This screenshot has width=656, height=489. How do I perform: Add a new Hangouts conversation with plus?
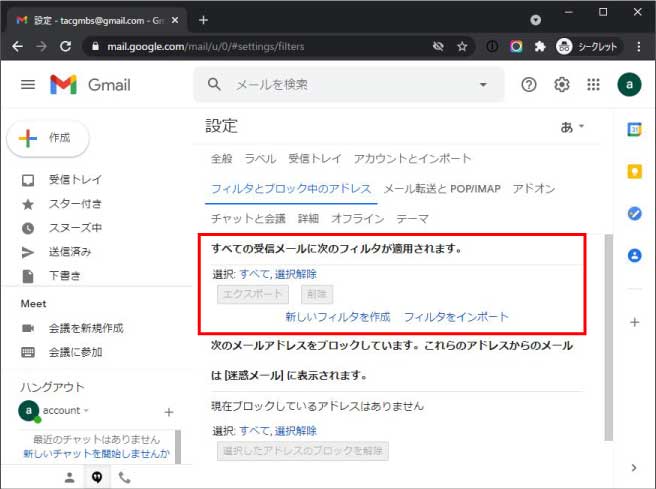168,411
